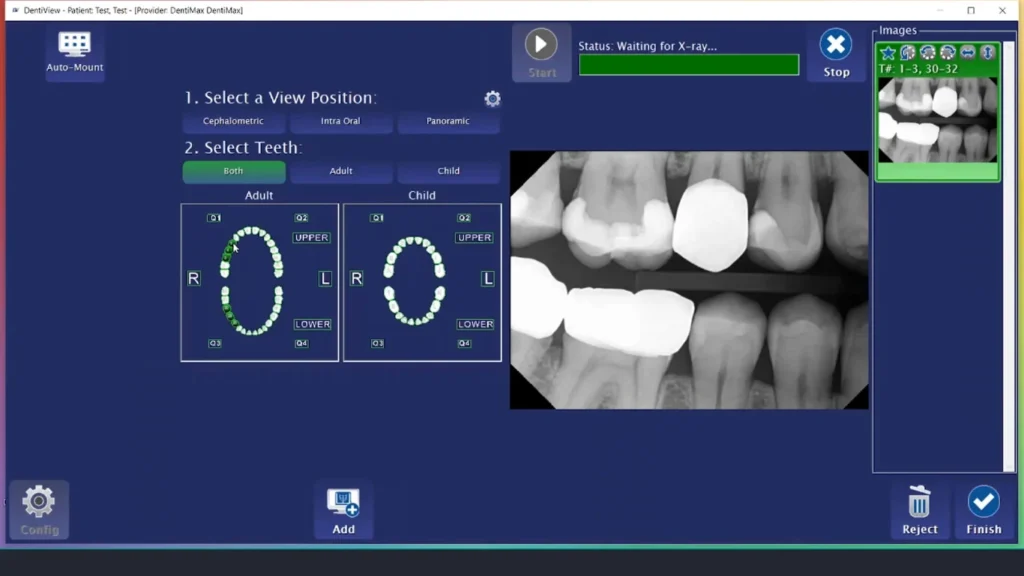Open view position settings gear
This screenshot has width=1024, height=576.
tap(492, 99)
